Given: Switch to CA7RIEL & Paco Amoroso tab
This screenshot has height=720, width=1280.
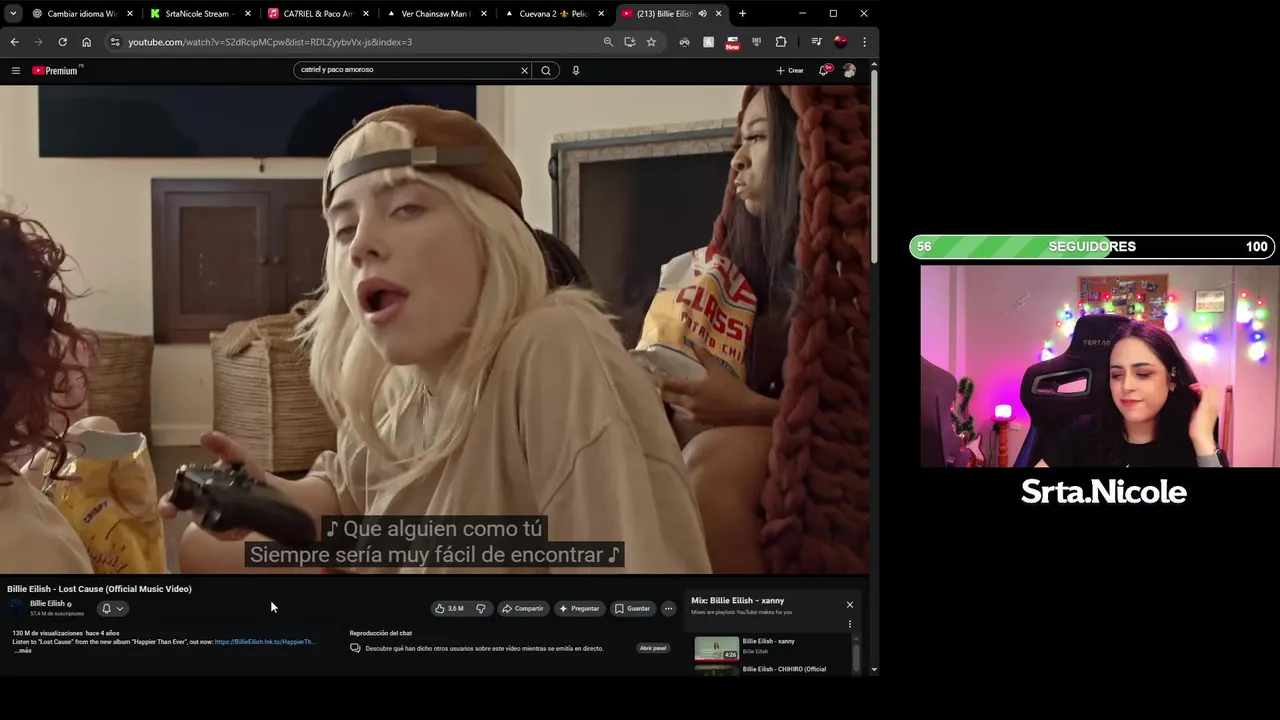Looking at the screenshot, I should (318, 14).
